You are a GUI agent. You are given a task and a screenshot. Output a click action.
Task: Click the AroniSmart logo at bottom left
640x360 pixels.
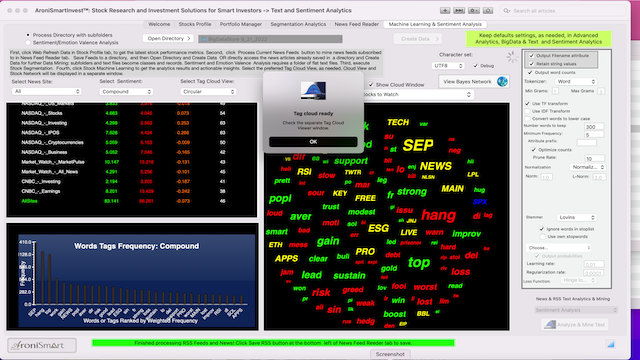click(x=42, y=345)
